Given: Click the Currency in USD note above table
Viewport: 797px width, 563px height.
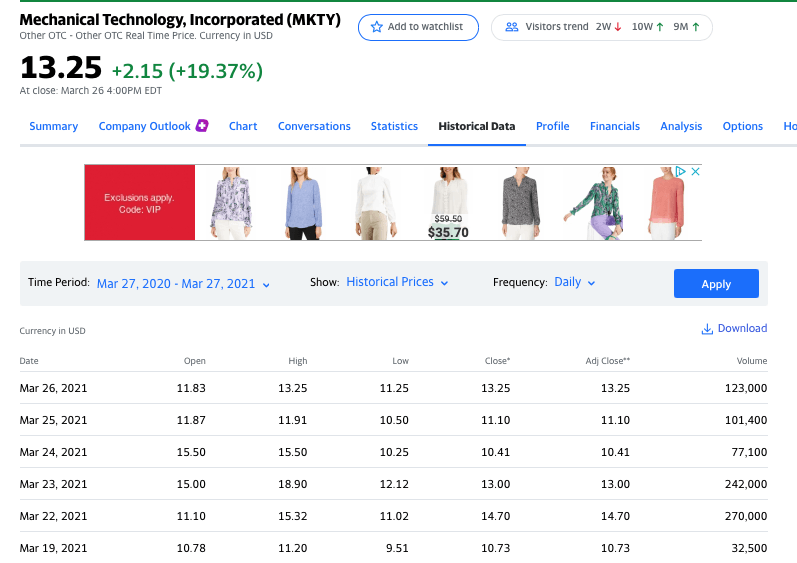Looking at the screenshot, I should [x=52, y=331].
